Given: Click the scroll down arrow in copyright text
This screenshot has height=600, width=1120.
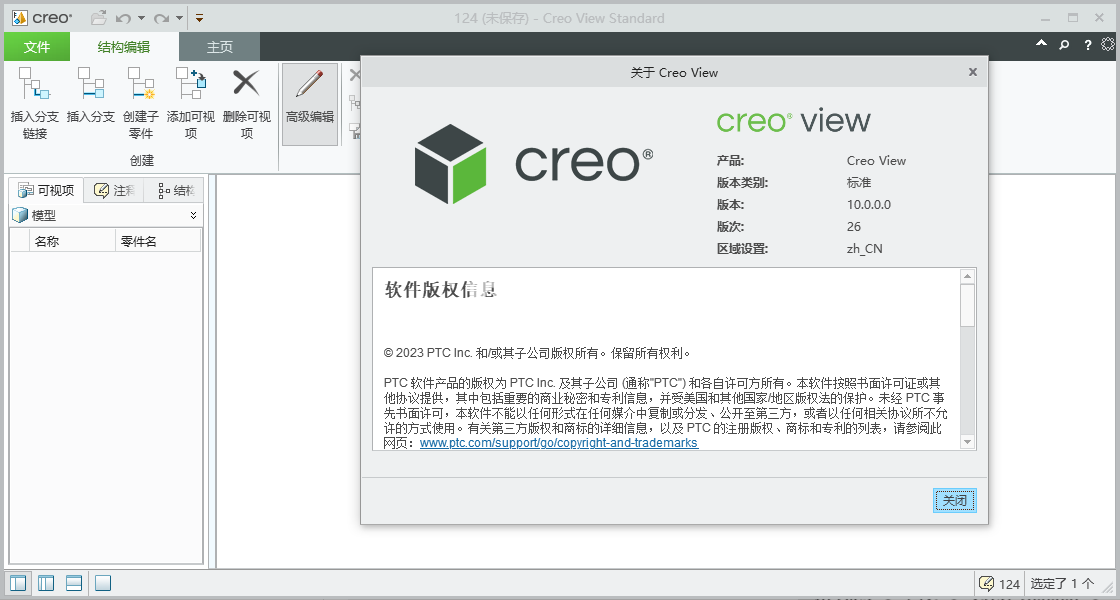Looking at the screenshot, I should [968, 442].
